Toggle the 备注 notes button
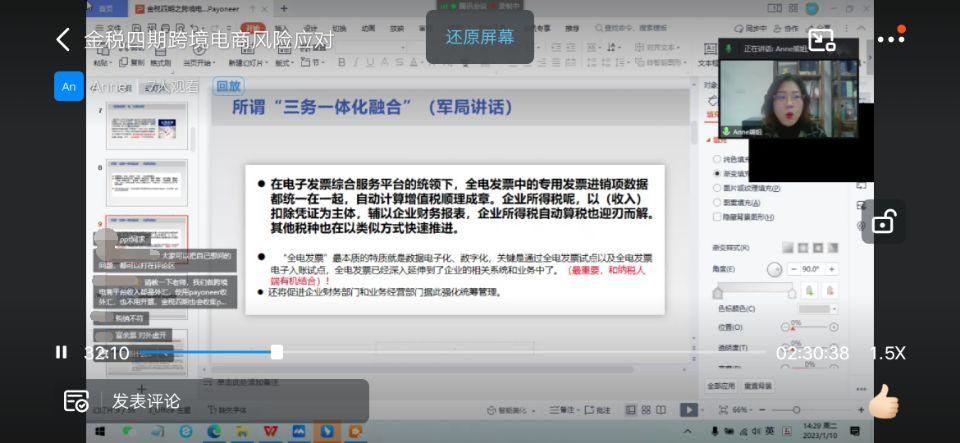 (x=562, y=410)
